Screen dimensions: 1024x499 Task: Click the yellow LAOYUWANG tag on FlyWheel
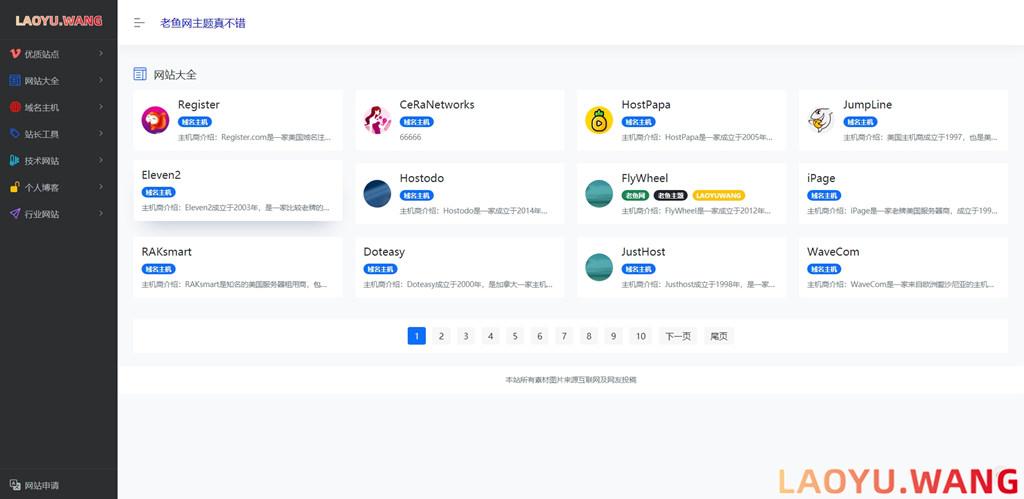click(x=718, y=195)
